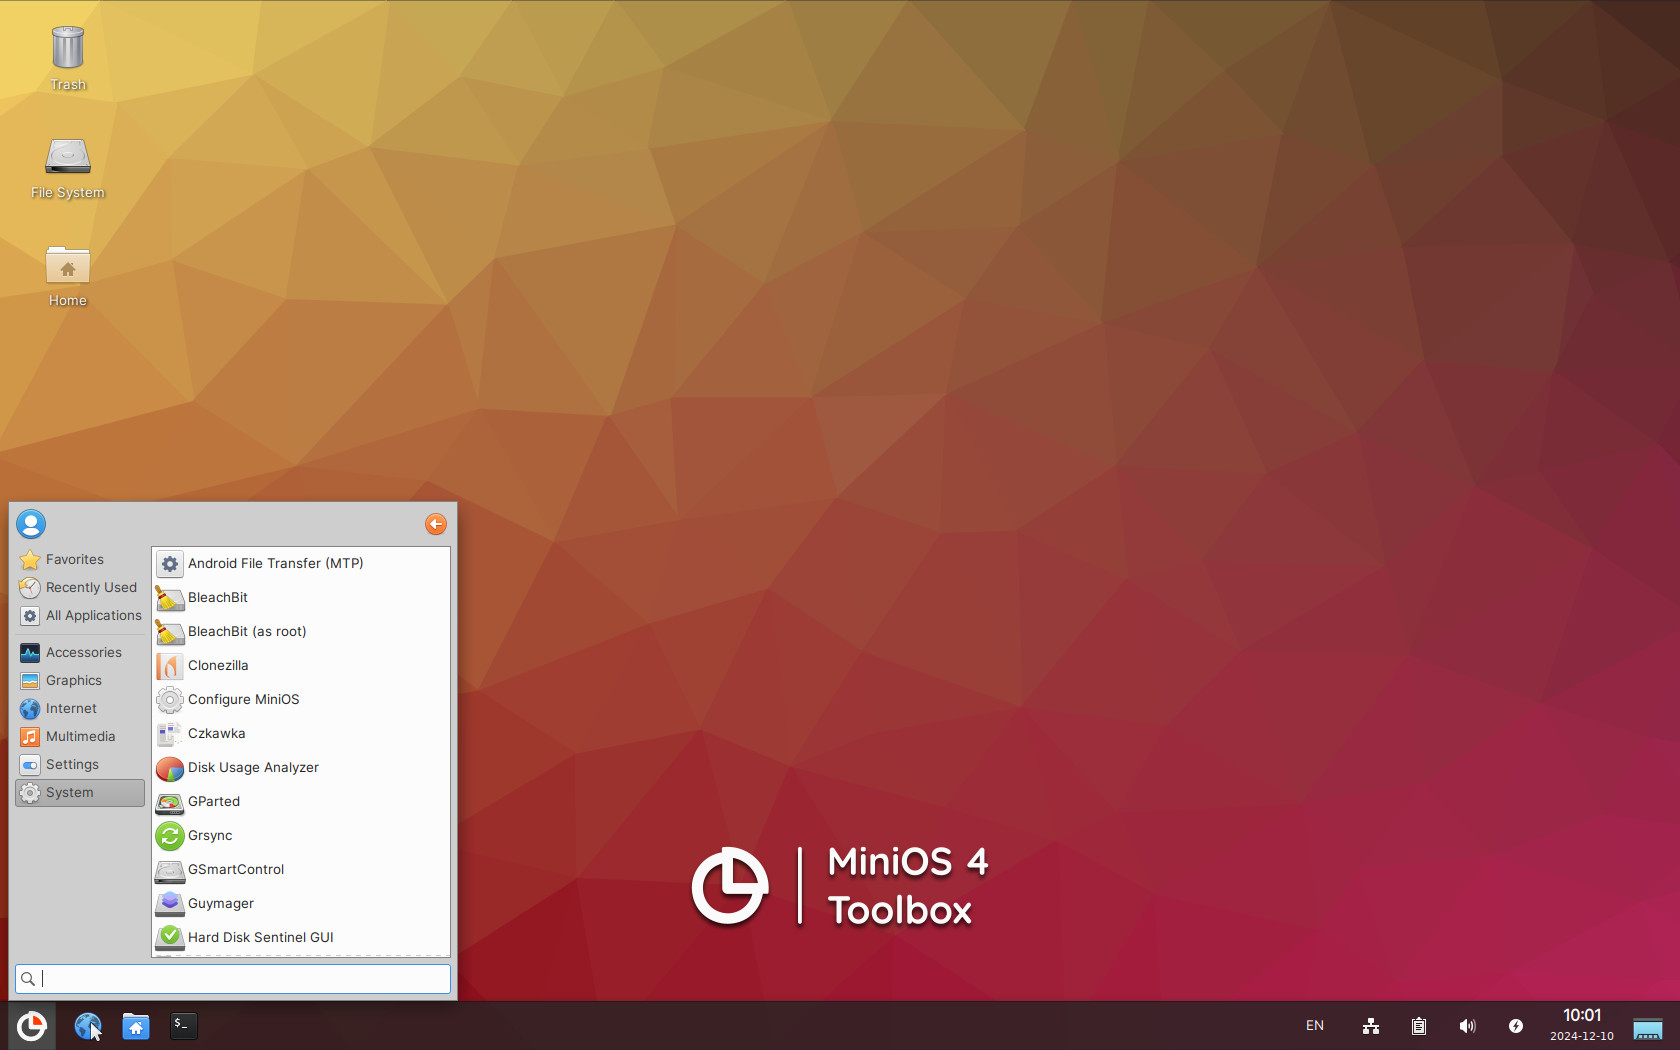Click the orange back arrow button in menu

(436, 524)
